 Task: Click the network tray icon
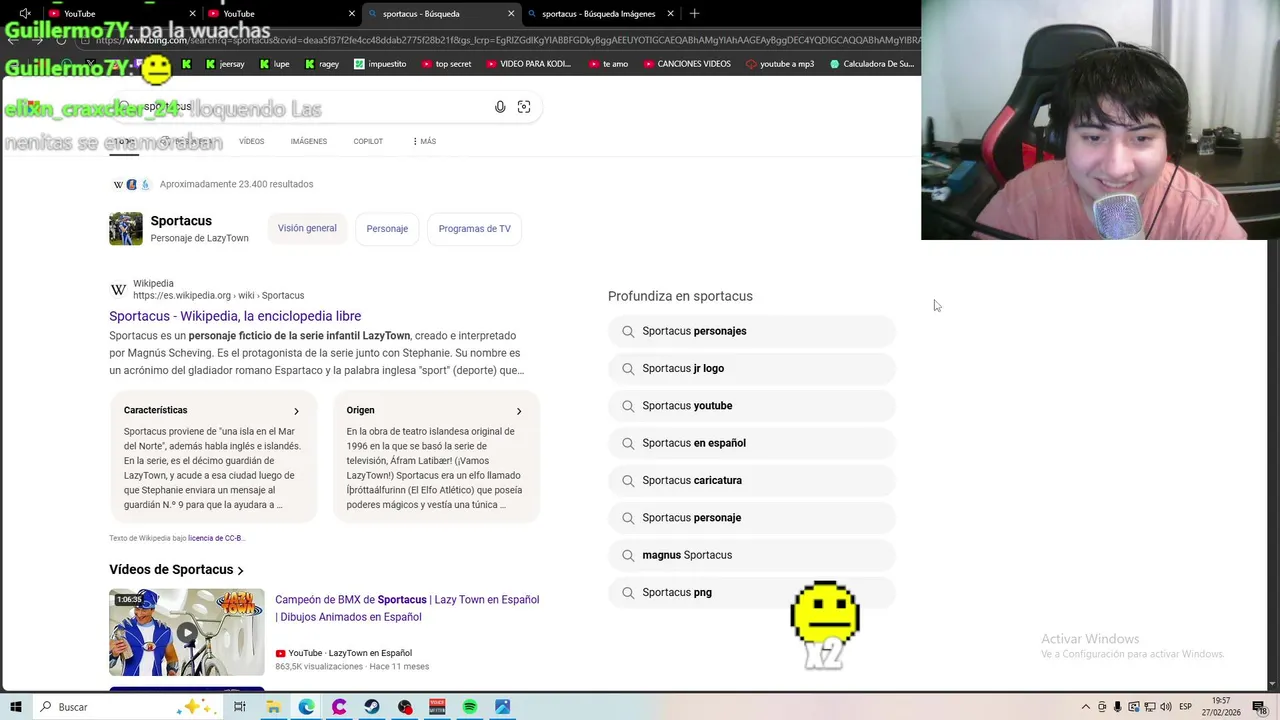[x=1150, y=707]
